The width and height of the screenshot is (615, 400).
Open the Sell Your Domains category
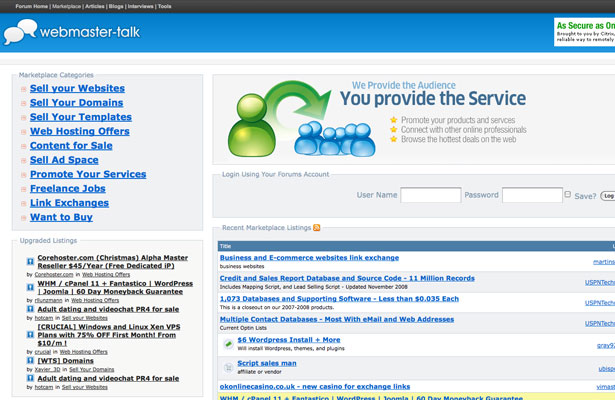[x=76, y=103]
